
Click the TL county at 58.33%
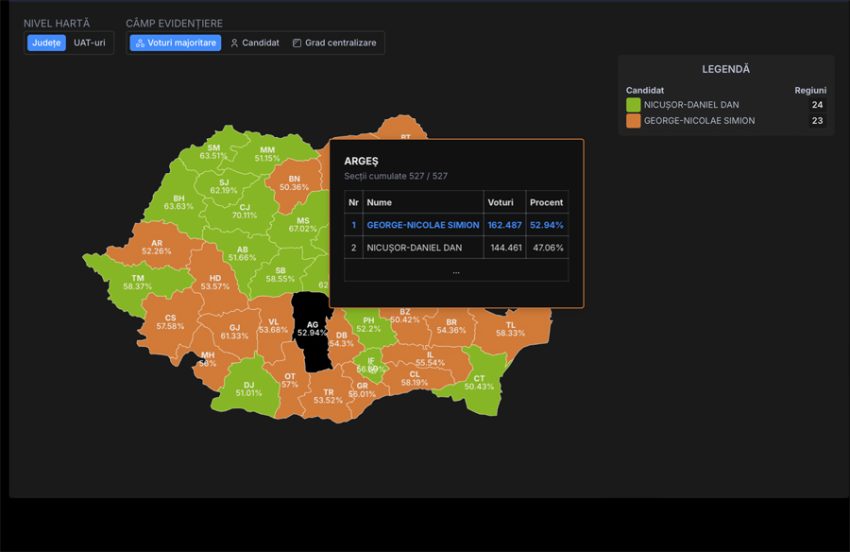(x=510, y=328)
